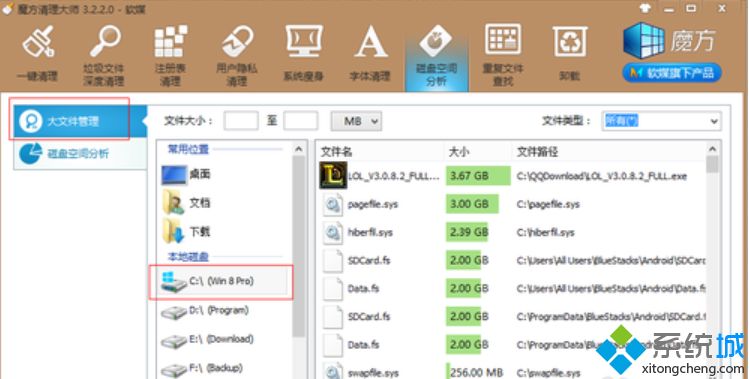Screen dimensions: 749x379
Task: Click the minimum file size input
Action: click(x=241, y=121)
